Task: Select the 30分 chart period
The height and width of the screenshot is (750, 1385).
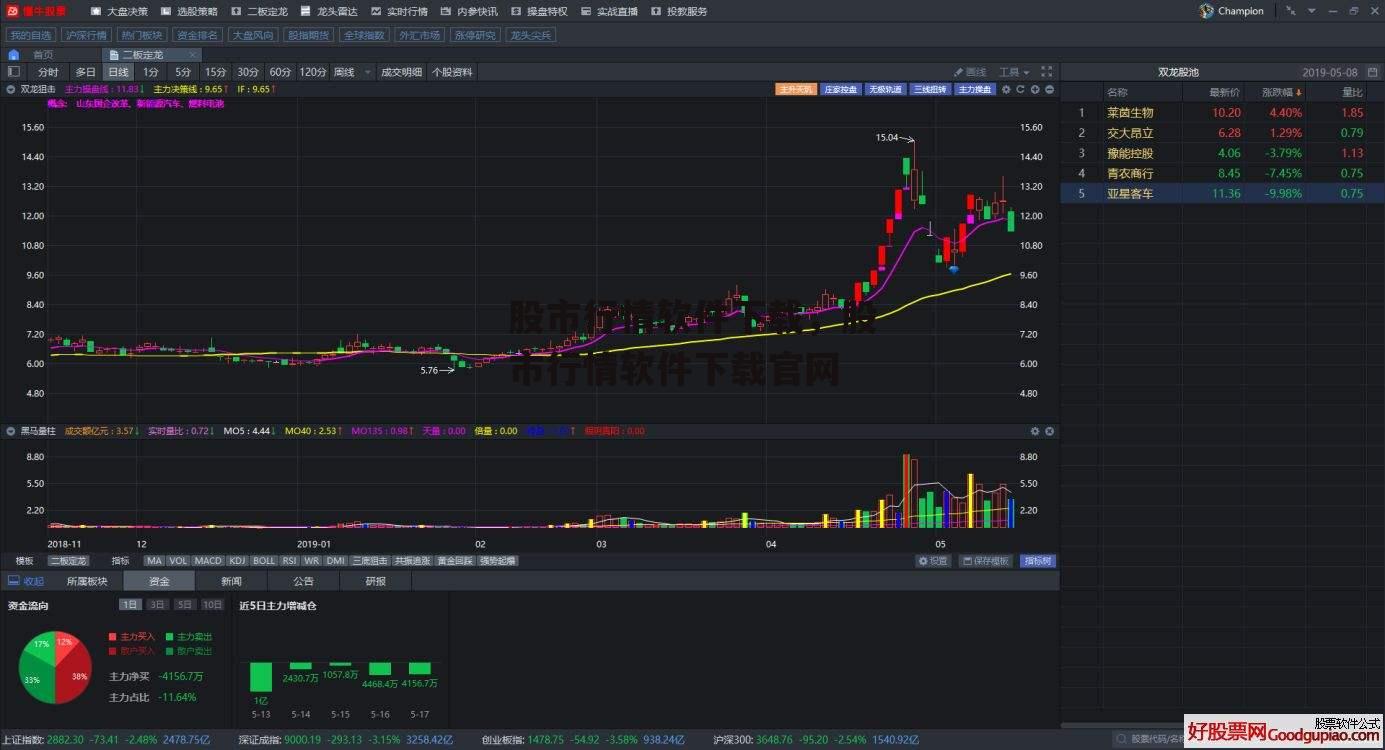Action: [x=248, y=72]
